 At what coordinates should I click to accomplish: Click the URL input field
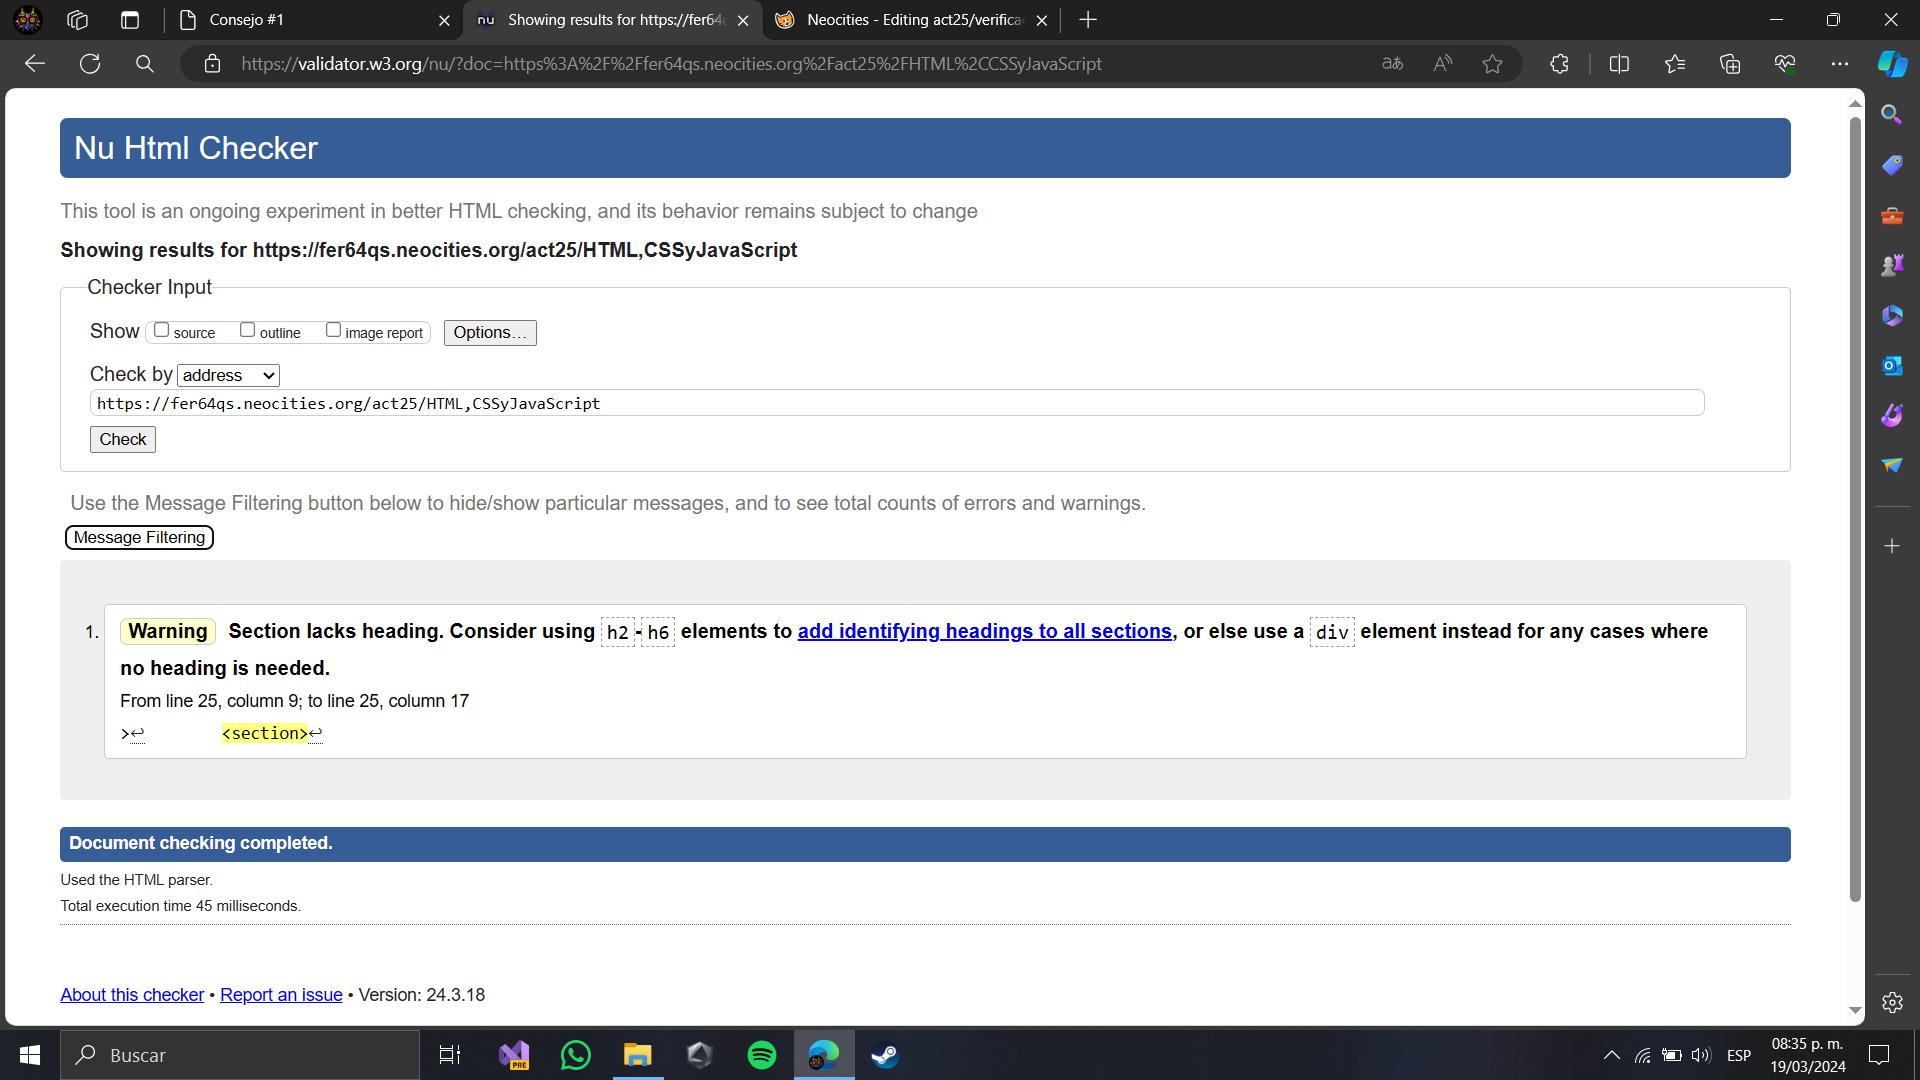(899, 404)
